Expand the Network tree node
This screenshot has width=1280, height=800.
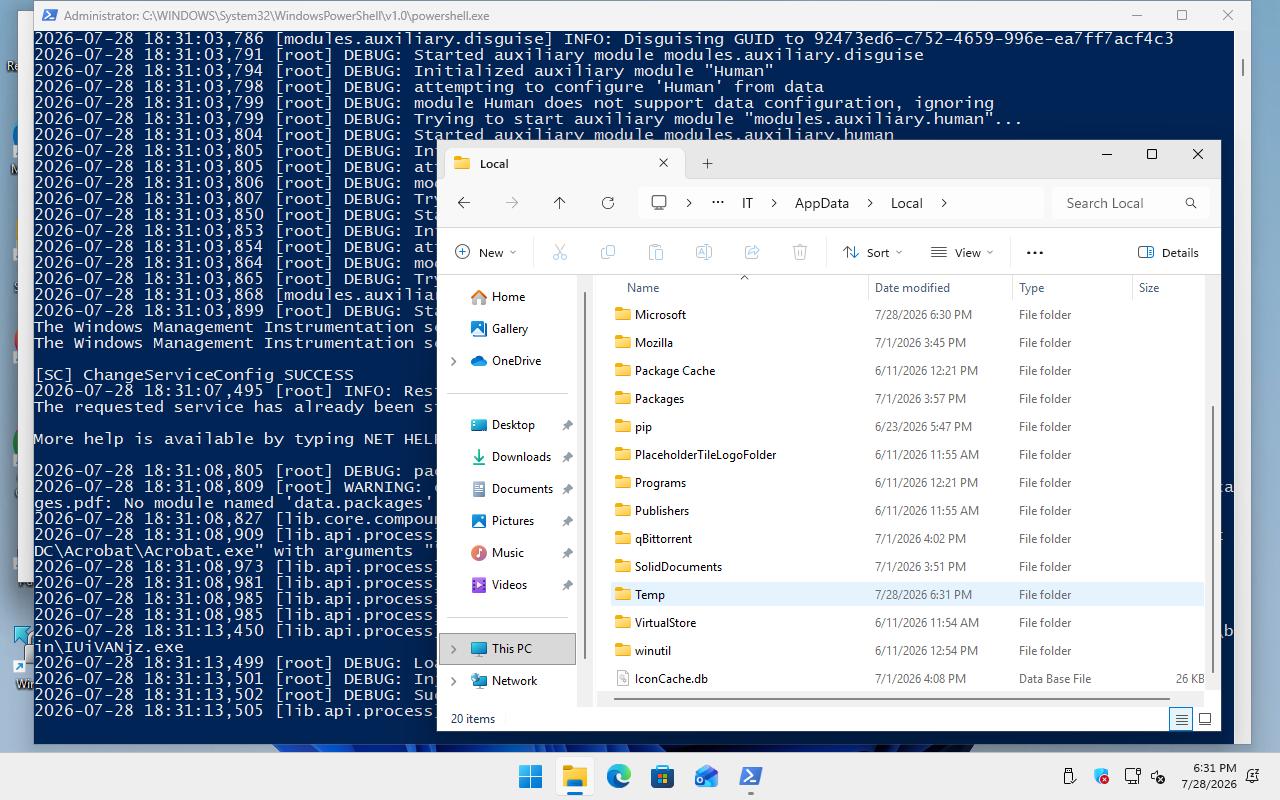click(453, 681)
